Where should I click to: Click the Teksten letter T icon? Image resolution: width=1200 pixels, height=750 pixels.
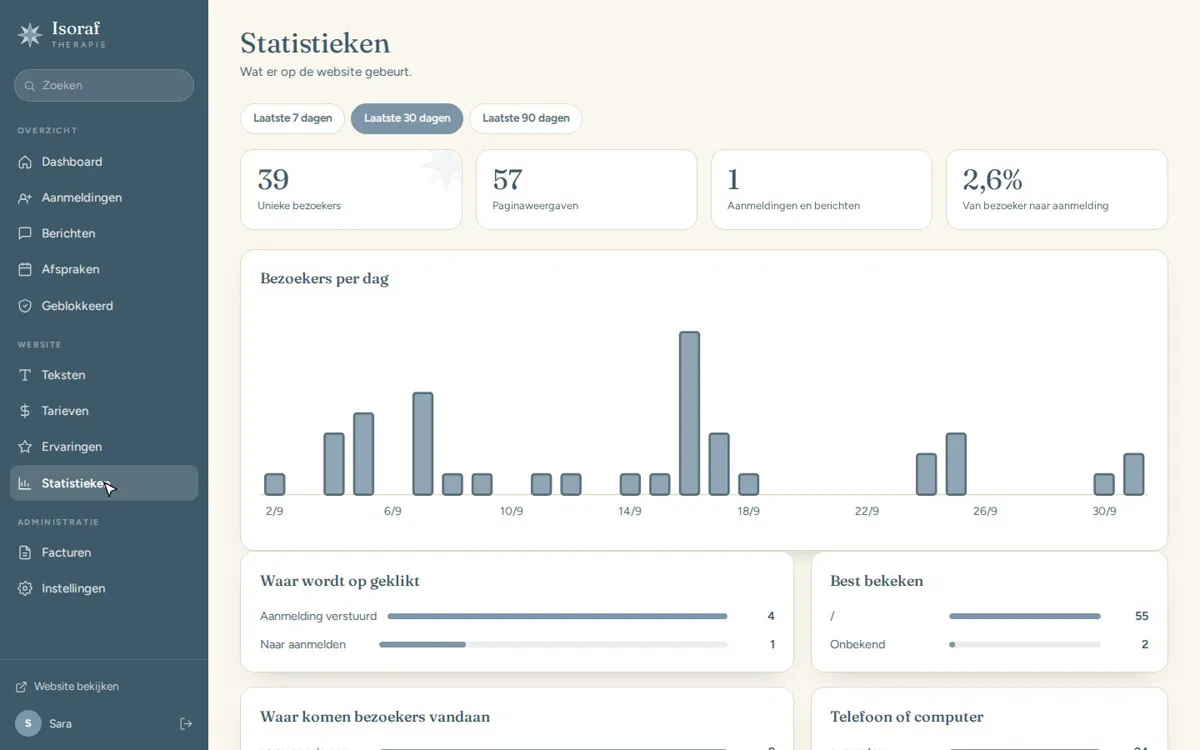pos(25,376)
